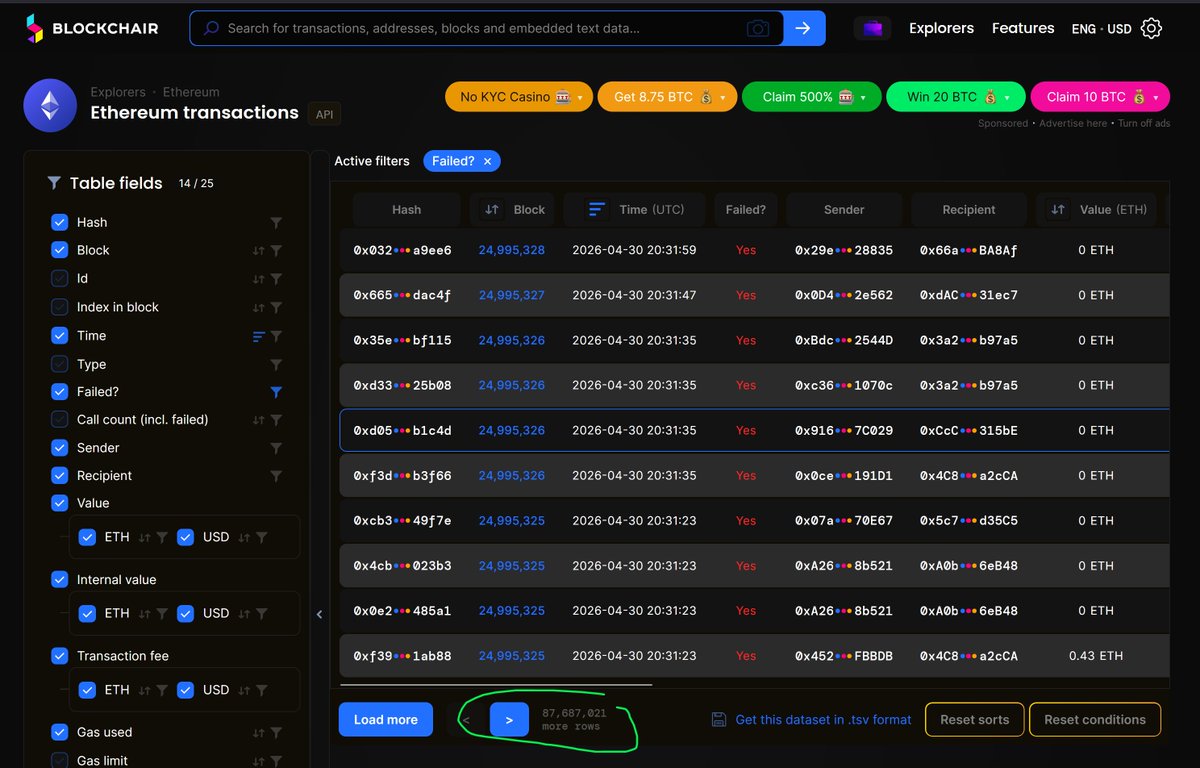Image resolution: width=1200 pixels, height=768 pixels.
Task: Open transaction hash 0xf39•••1ab88
Action: pyautogui.click(x=402, y=656)
